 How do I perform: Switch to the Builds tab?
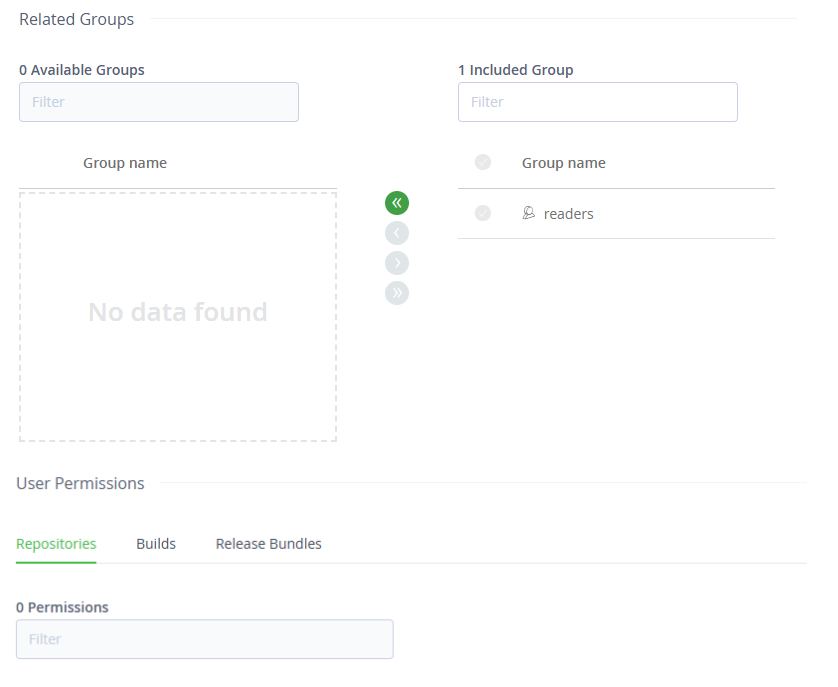[x=156, y=544]
